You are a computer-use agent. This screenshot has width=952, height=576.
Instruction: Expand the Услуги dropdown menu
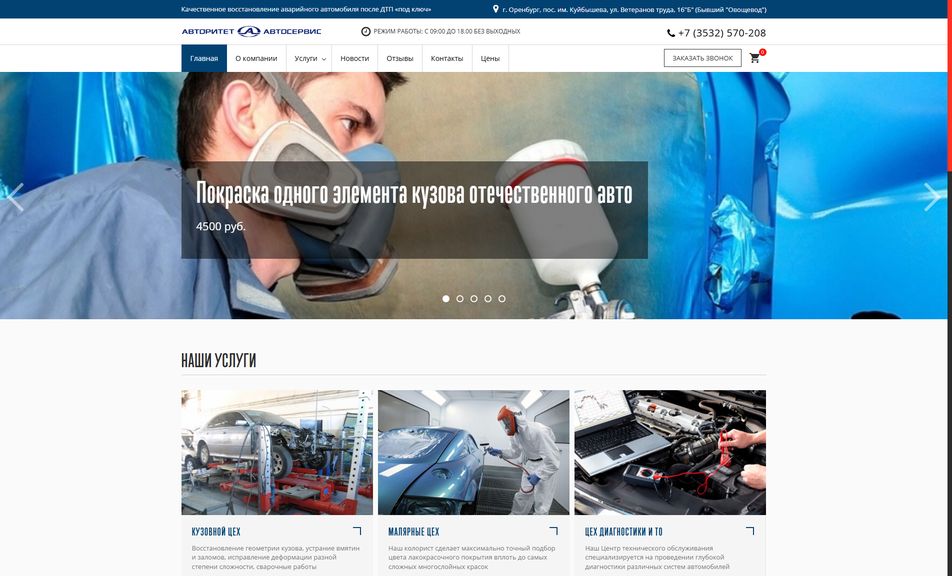310,59
